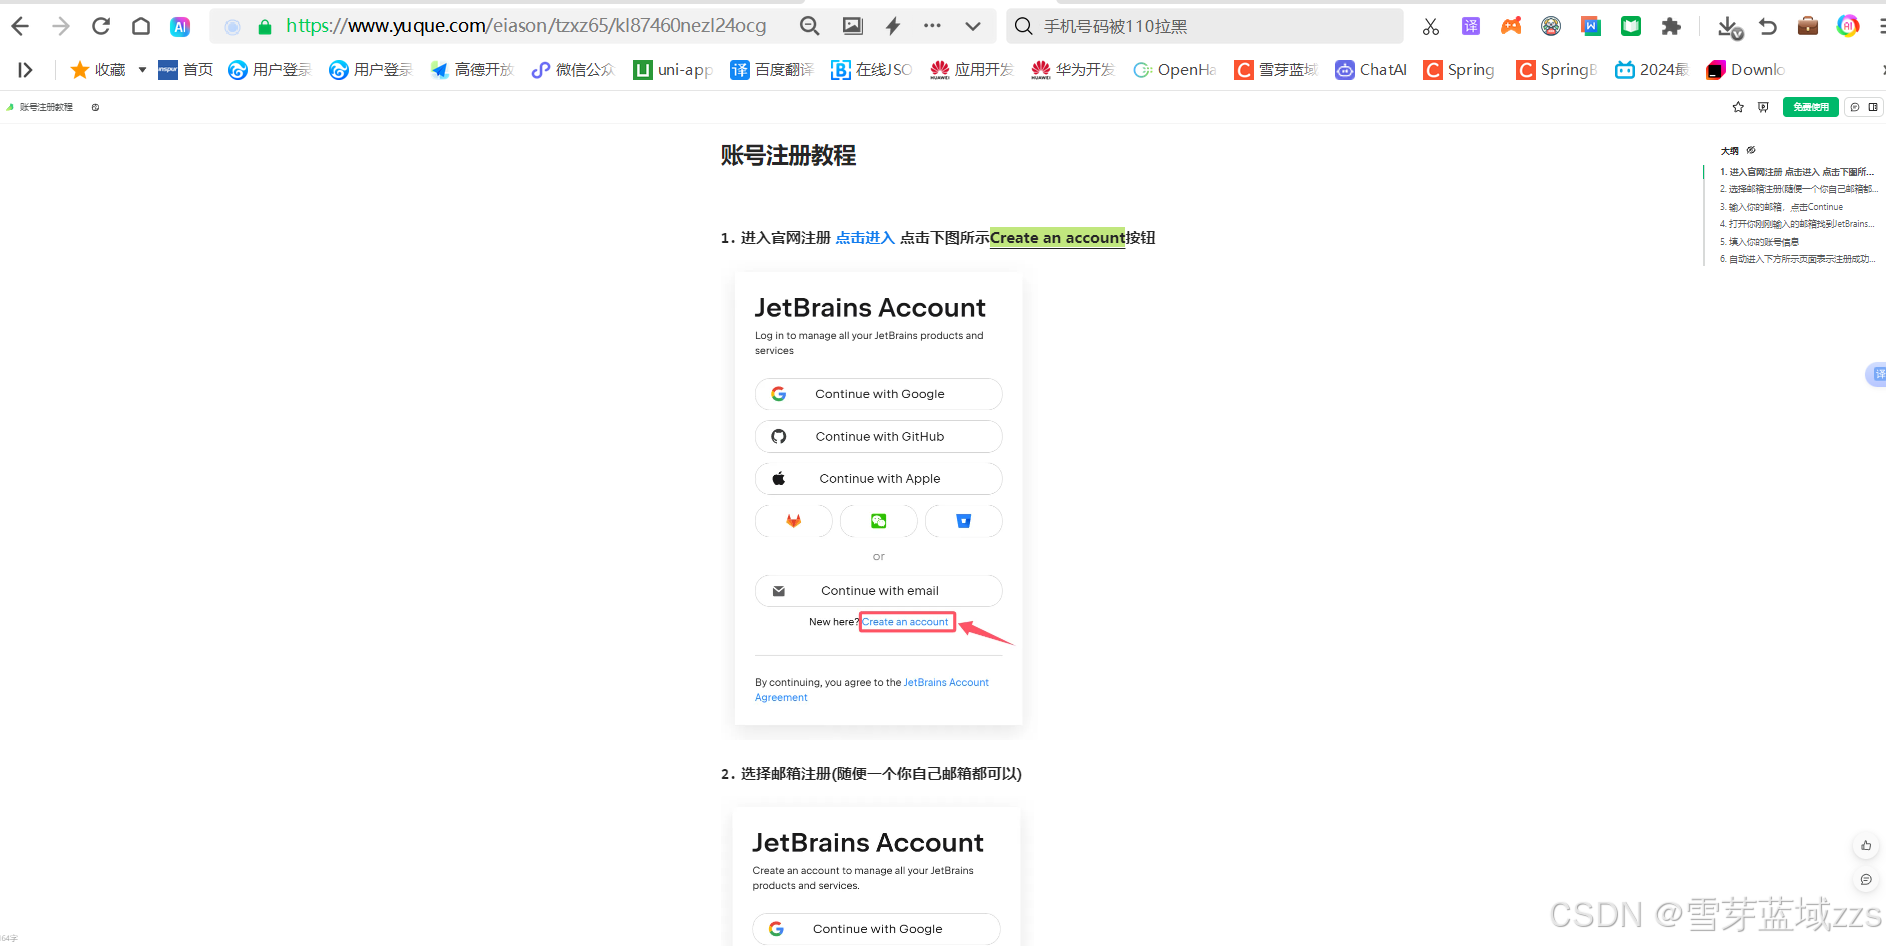Jump to outline item 4 打开你刚刚输入的邮箱
The height and width of the screenshot is (947, 1886).
(1797, 224)
